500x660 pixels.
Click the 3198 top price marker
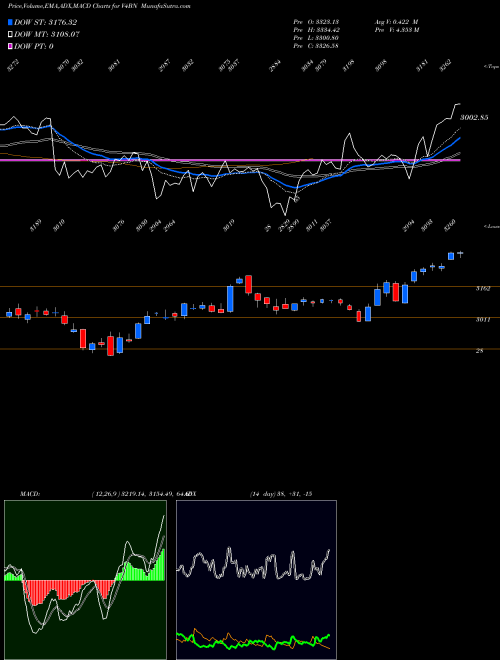348,66
